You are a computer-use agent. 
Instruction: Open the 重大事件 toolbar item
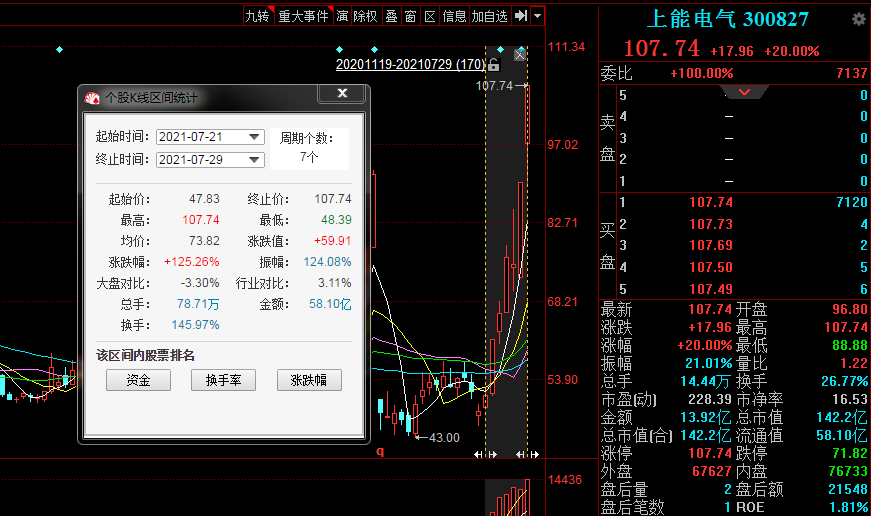click(x=303, y=16)
